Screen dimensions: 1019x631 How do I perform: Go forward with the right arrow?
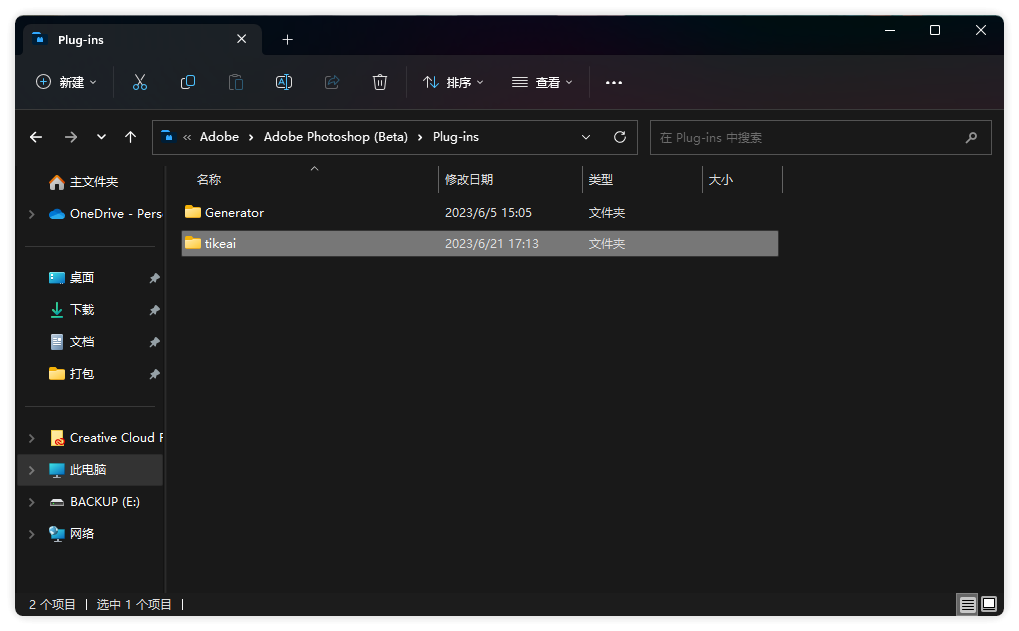pos(71,137)
